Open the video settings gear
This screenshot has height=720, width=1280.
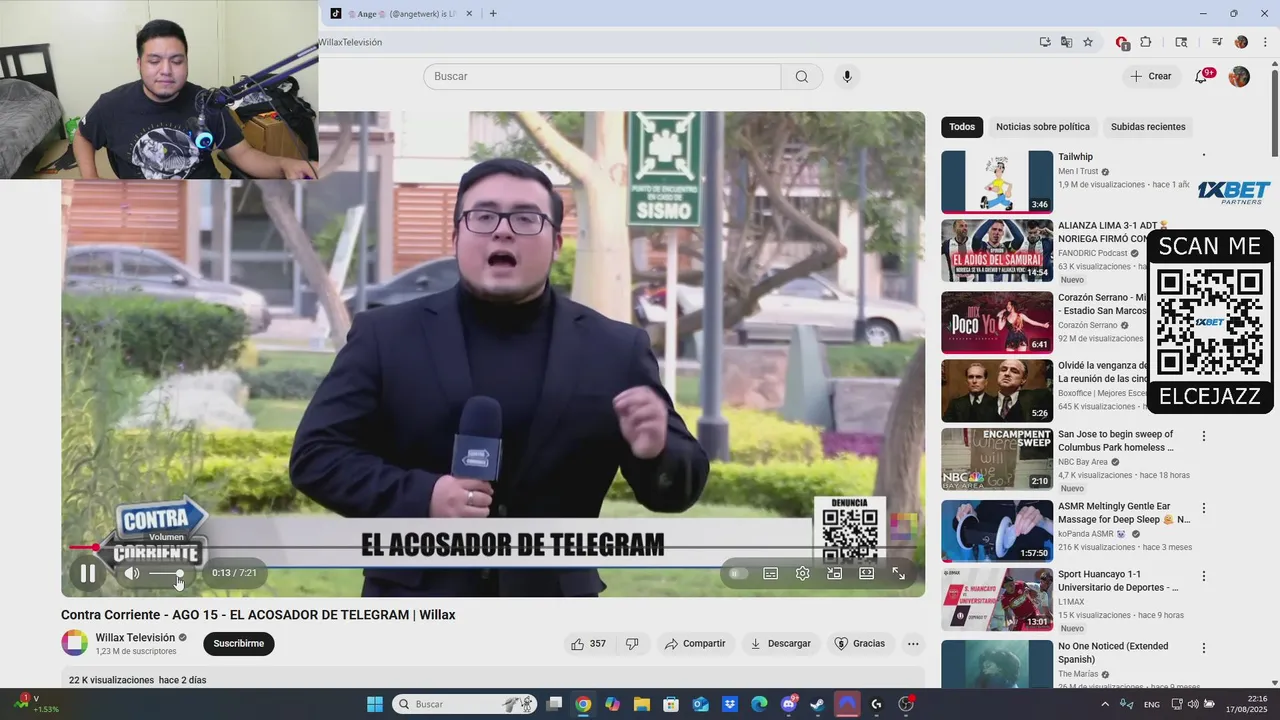(802, 574)
